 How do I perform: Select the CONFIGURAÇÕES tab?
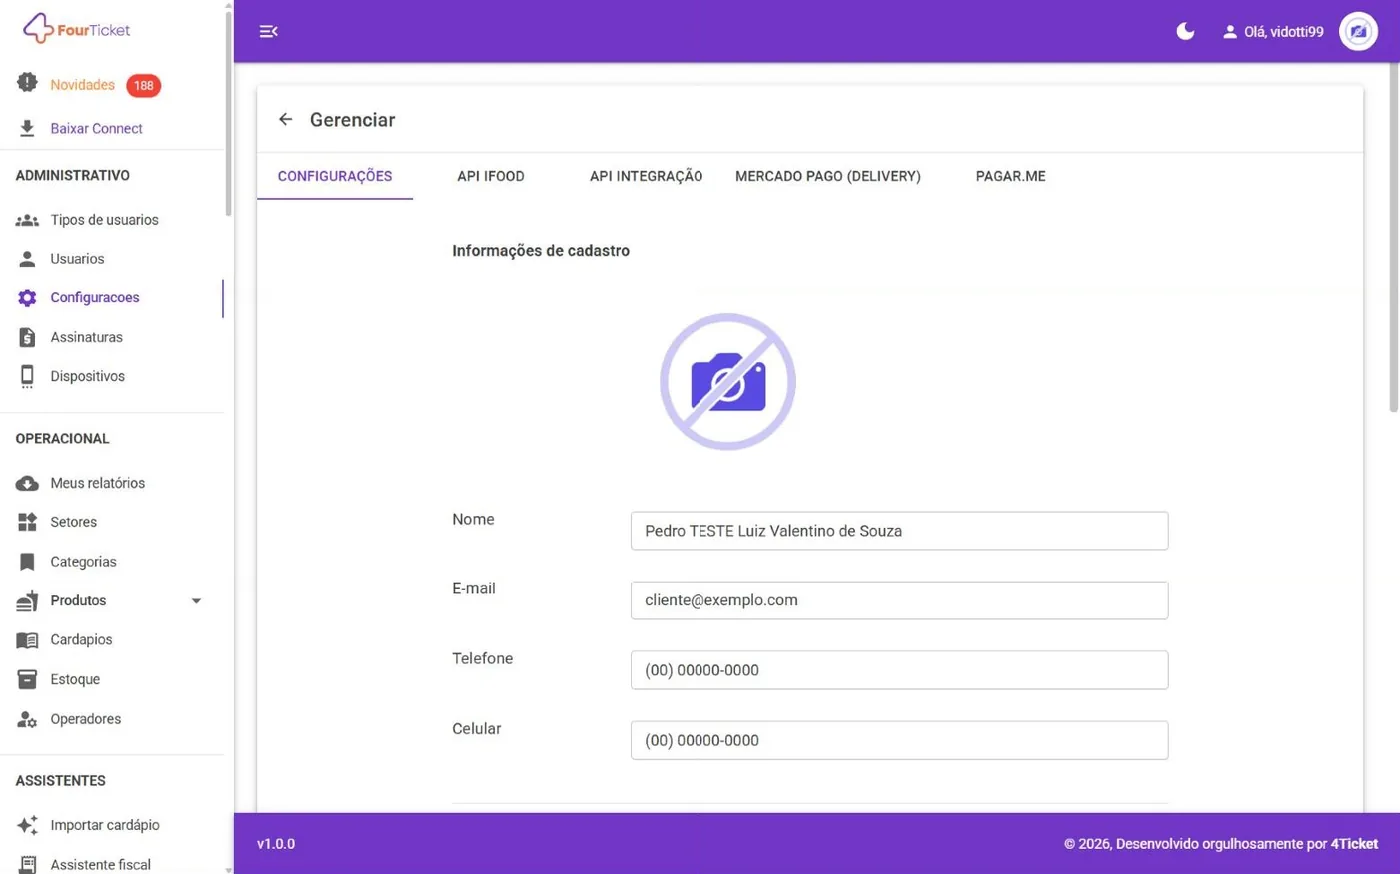click(335, 176)
